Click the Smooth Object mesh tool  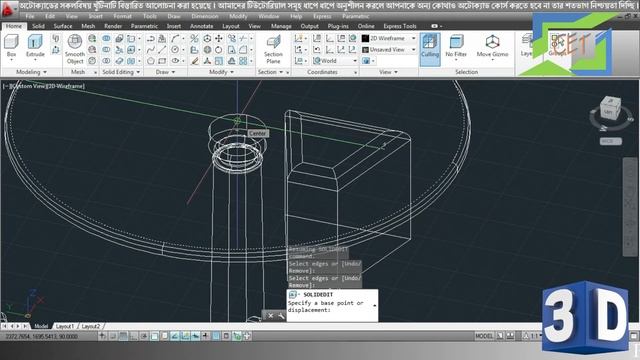(x=75, y=49)
